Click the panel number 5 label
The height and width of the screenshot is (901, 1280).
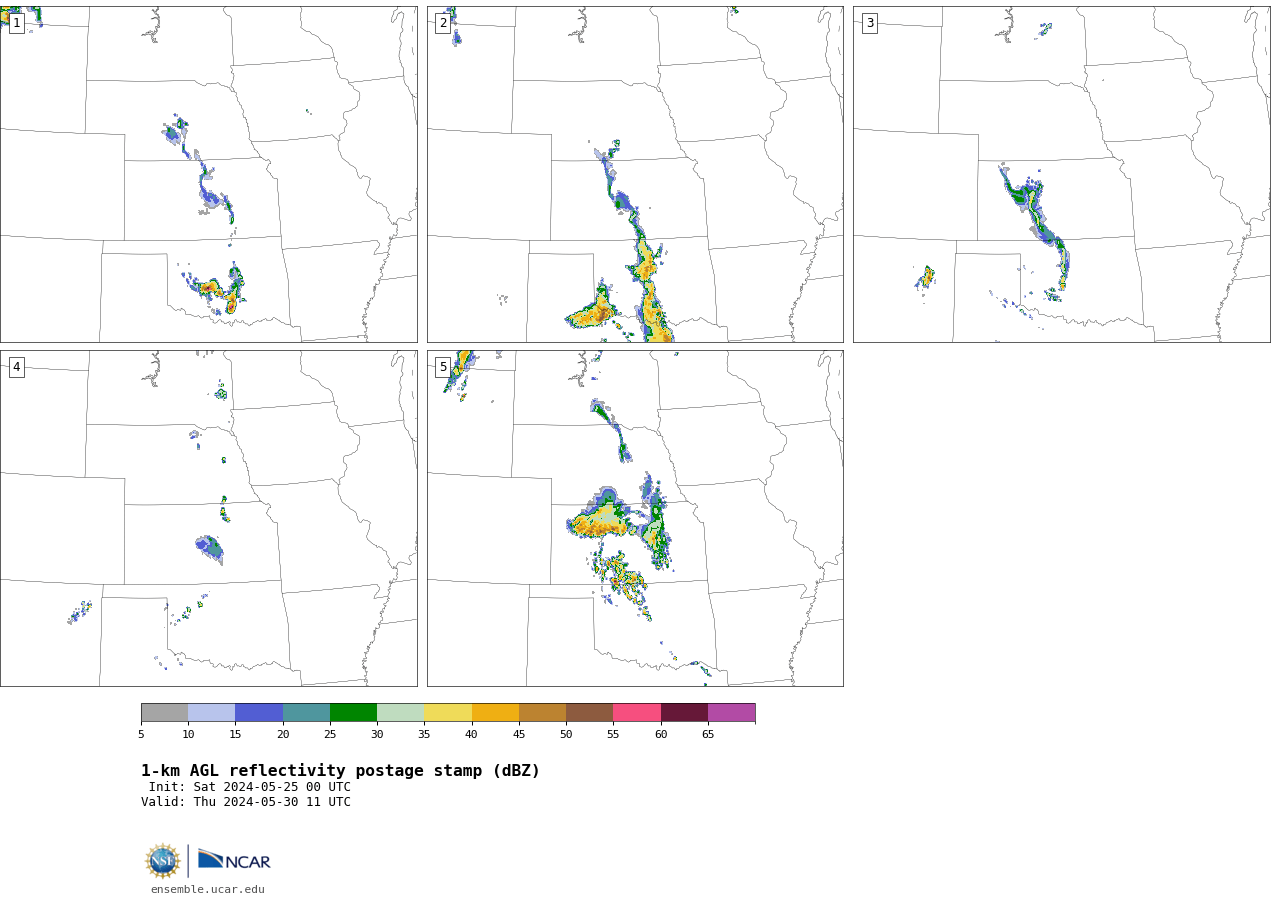[x=443, y=367]
